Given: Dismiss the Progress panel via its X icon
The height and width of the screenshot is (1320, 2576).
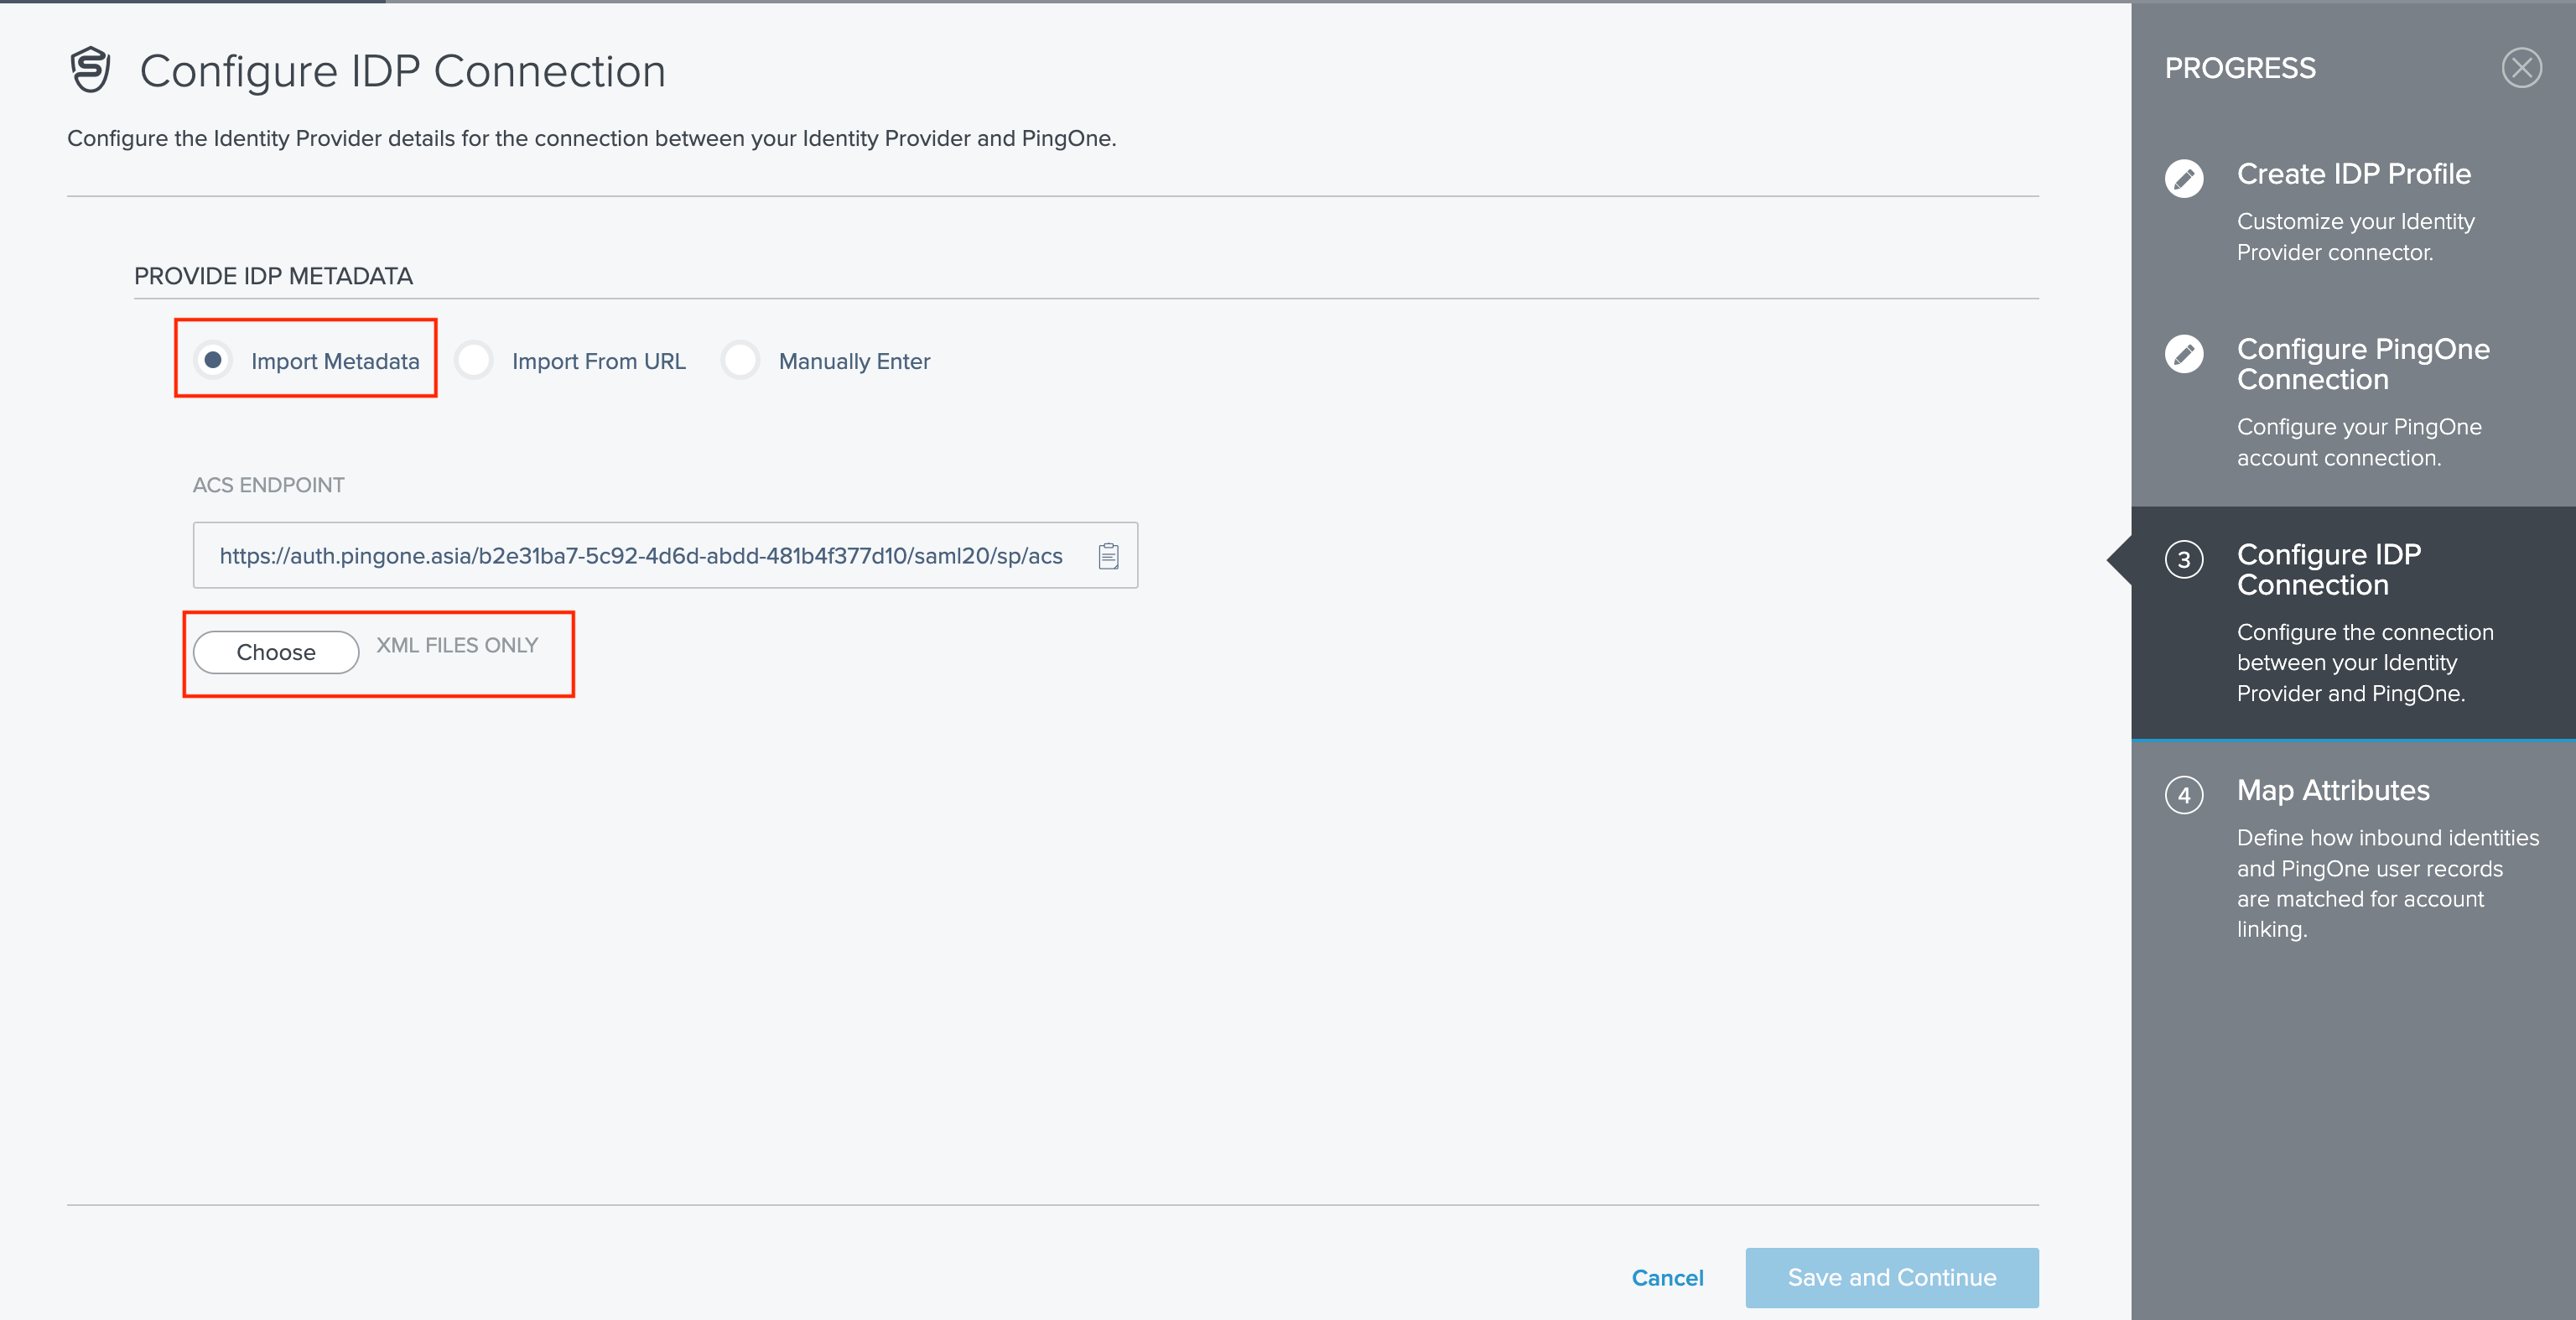Looking at the screenshot, I should click(2522, 68).
